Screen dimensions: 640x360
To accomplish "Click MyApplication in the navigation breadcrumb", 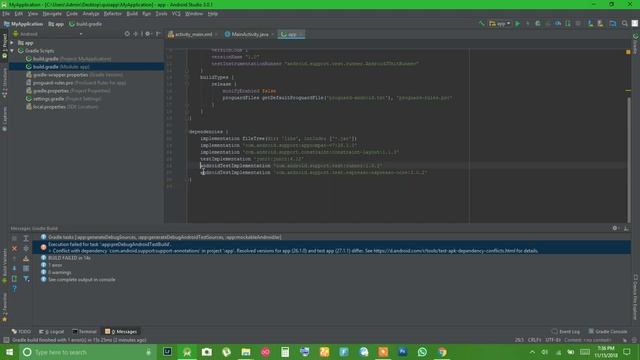I will (x=23, y=24).
